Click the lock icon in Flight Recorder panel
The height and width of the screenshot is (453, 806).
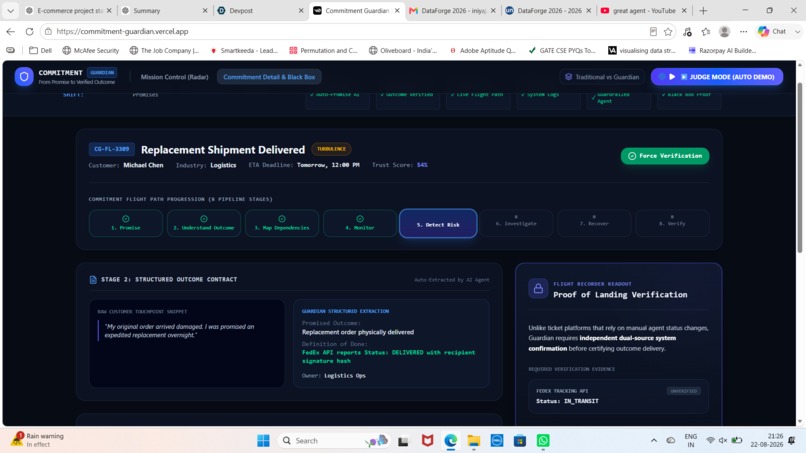click(538, 288)
